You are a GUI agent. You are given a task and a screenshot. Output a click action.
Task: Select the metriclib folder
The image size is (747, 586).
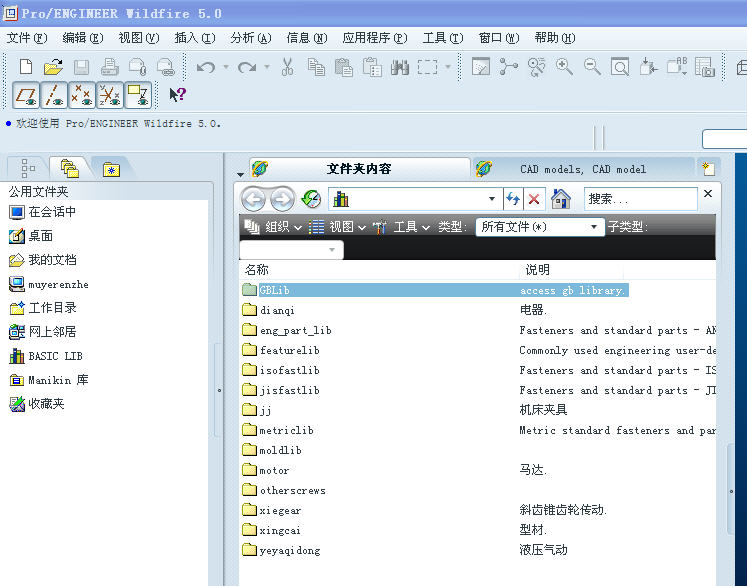(x=278, y=430)
